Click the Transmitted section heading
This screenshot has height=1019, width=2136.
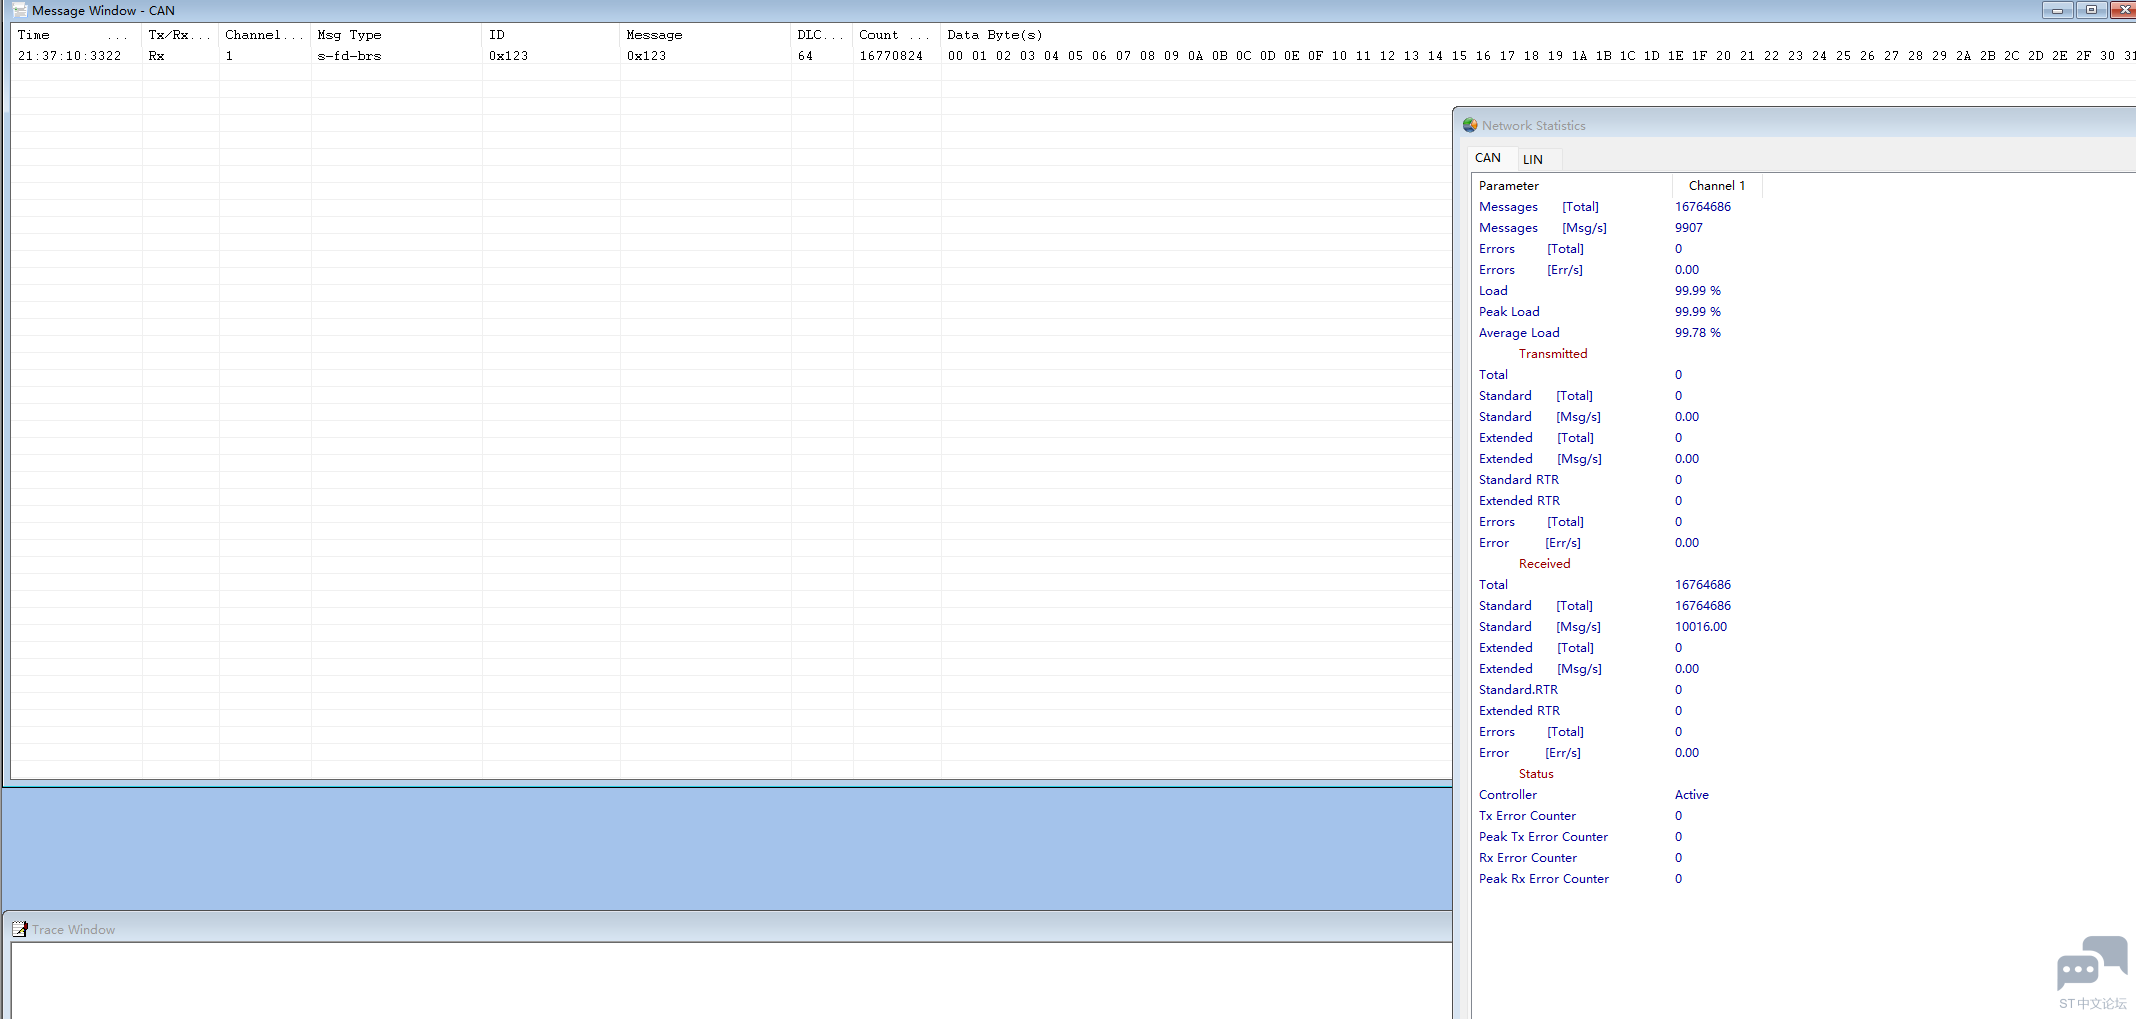[x=1552, y=354]
